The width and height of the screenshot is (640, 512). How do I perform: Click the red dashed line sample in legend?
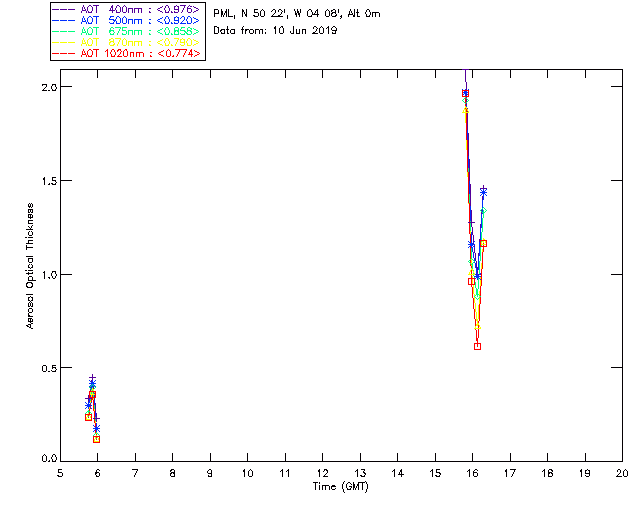pyautogui.click(x=63, y=53)
